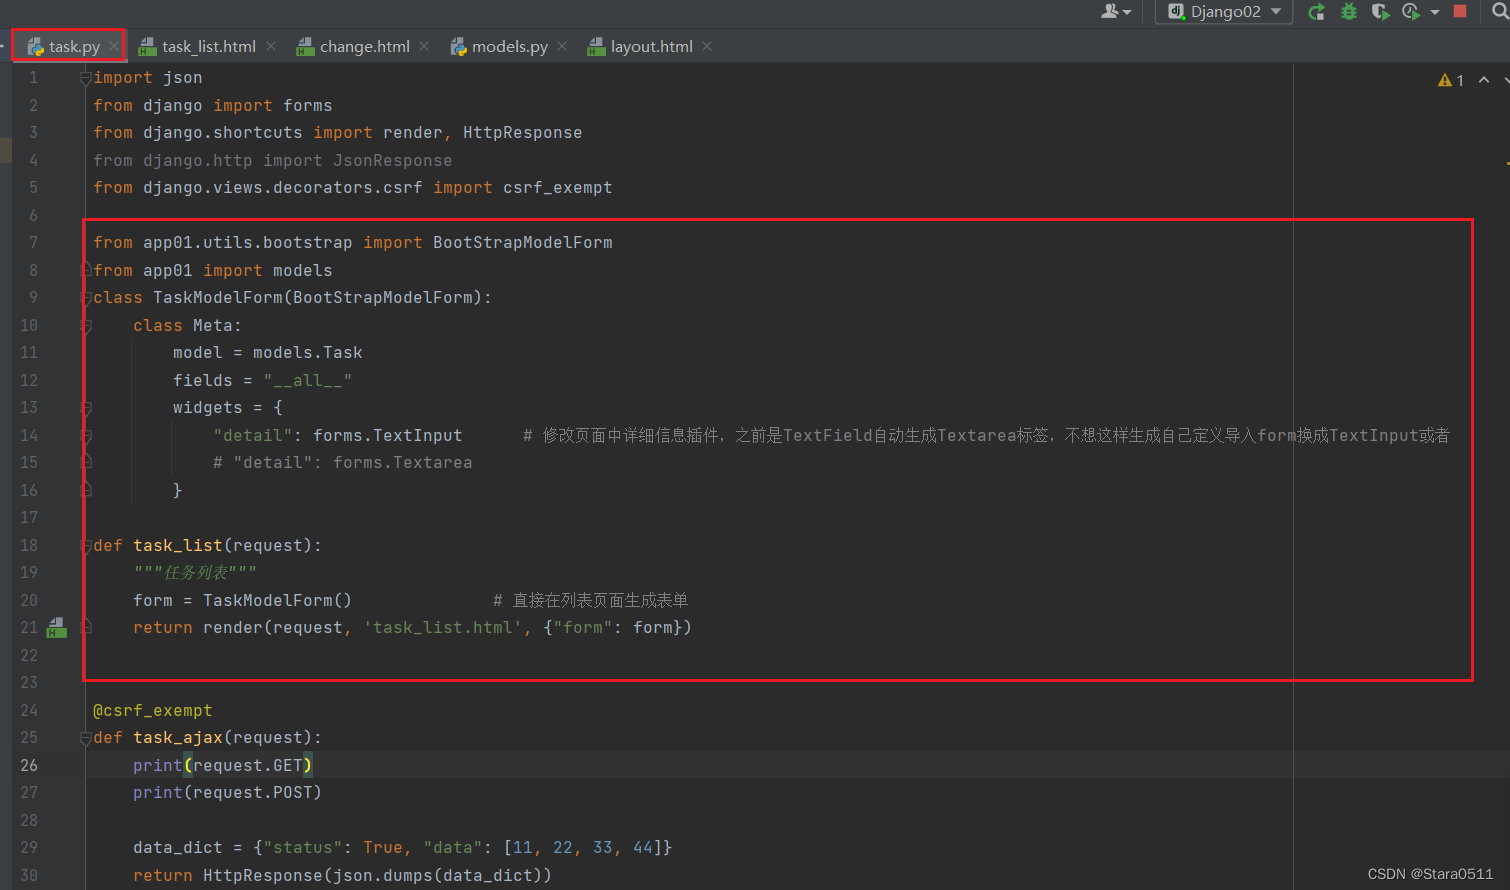Screen dimensions: 1510x890
Task: Close the change.html tab
Action: [x=424, y=47]
